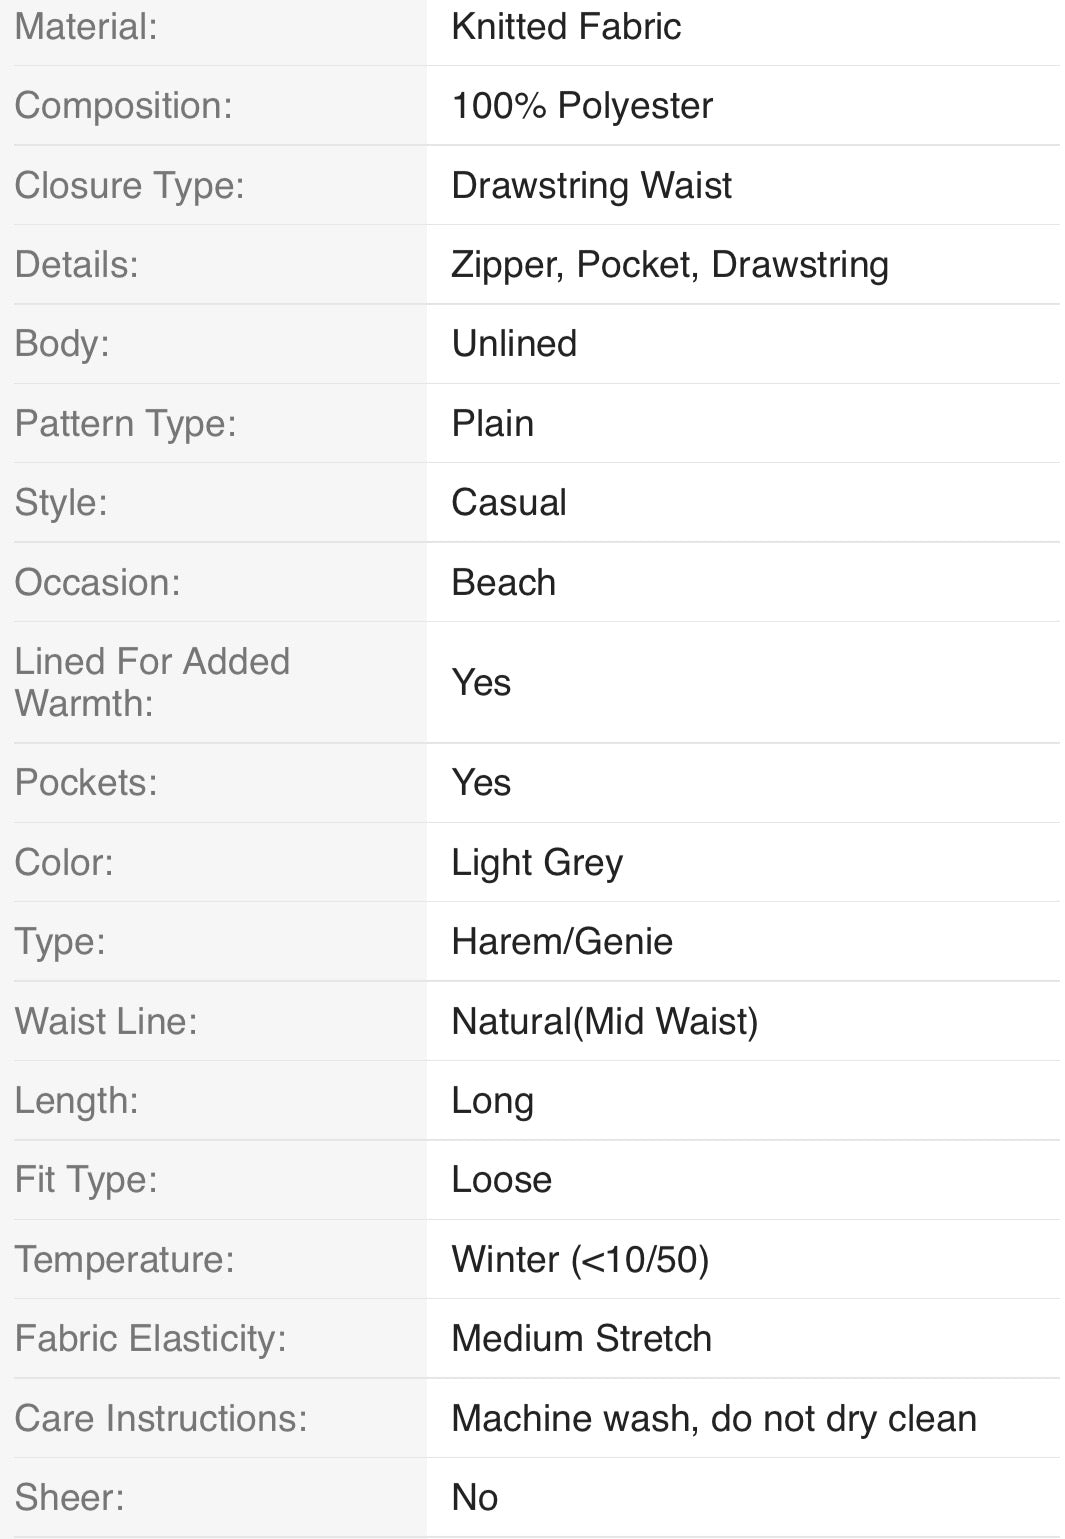Screen dimensions: 1065x1539
Task: Click the "Lined For Added Warmth:" label
Action: pos(152,682)
